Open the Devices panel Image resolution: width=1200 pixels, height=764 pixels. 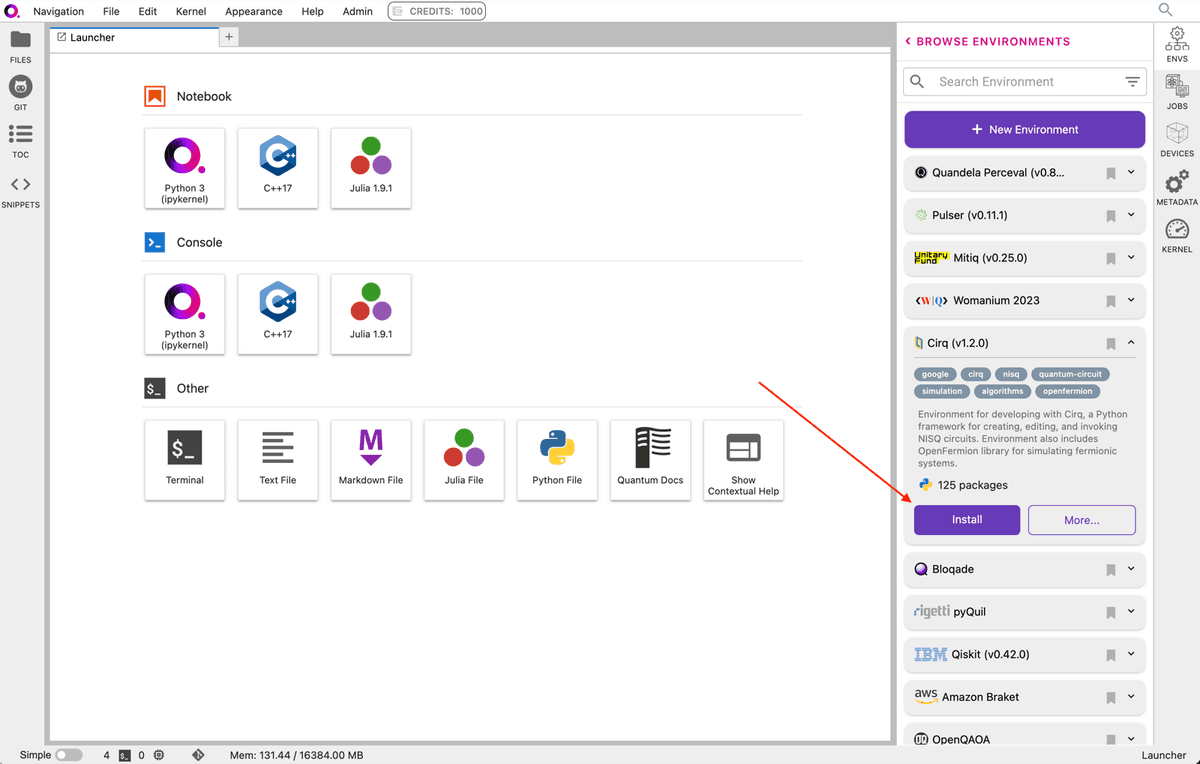(1177, 140)
